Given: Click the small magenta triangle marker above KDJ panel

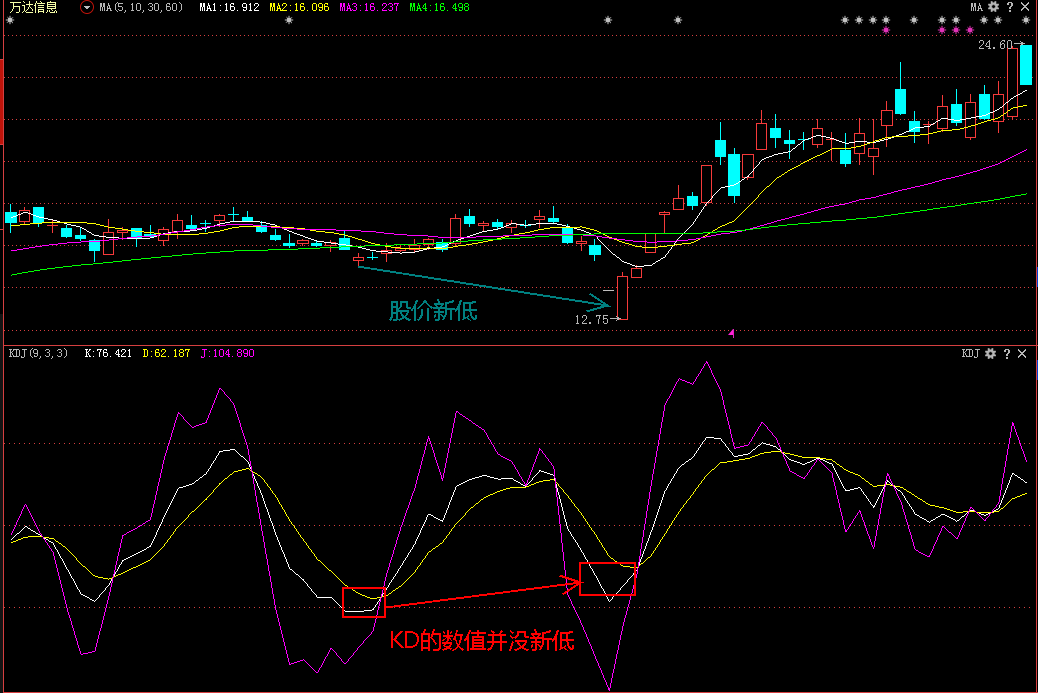Looking at the screenshot, I should pyautogui.click(x=731, y=333).
